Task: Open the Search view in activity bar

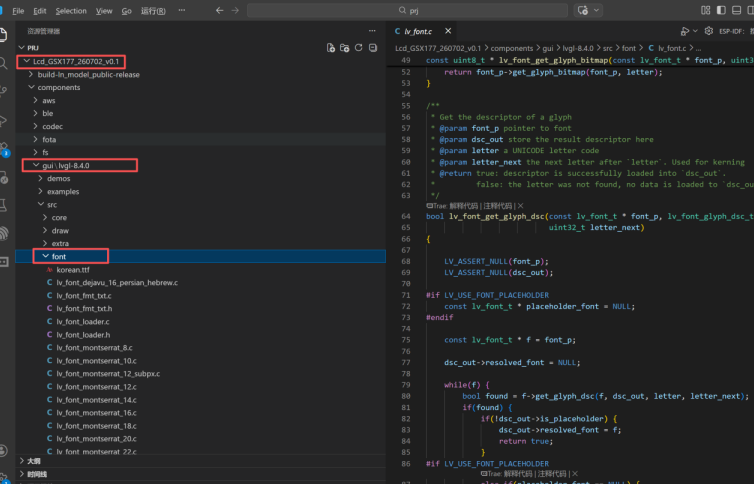Action: pos(3,63)
